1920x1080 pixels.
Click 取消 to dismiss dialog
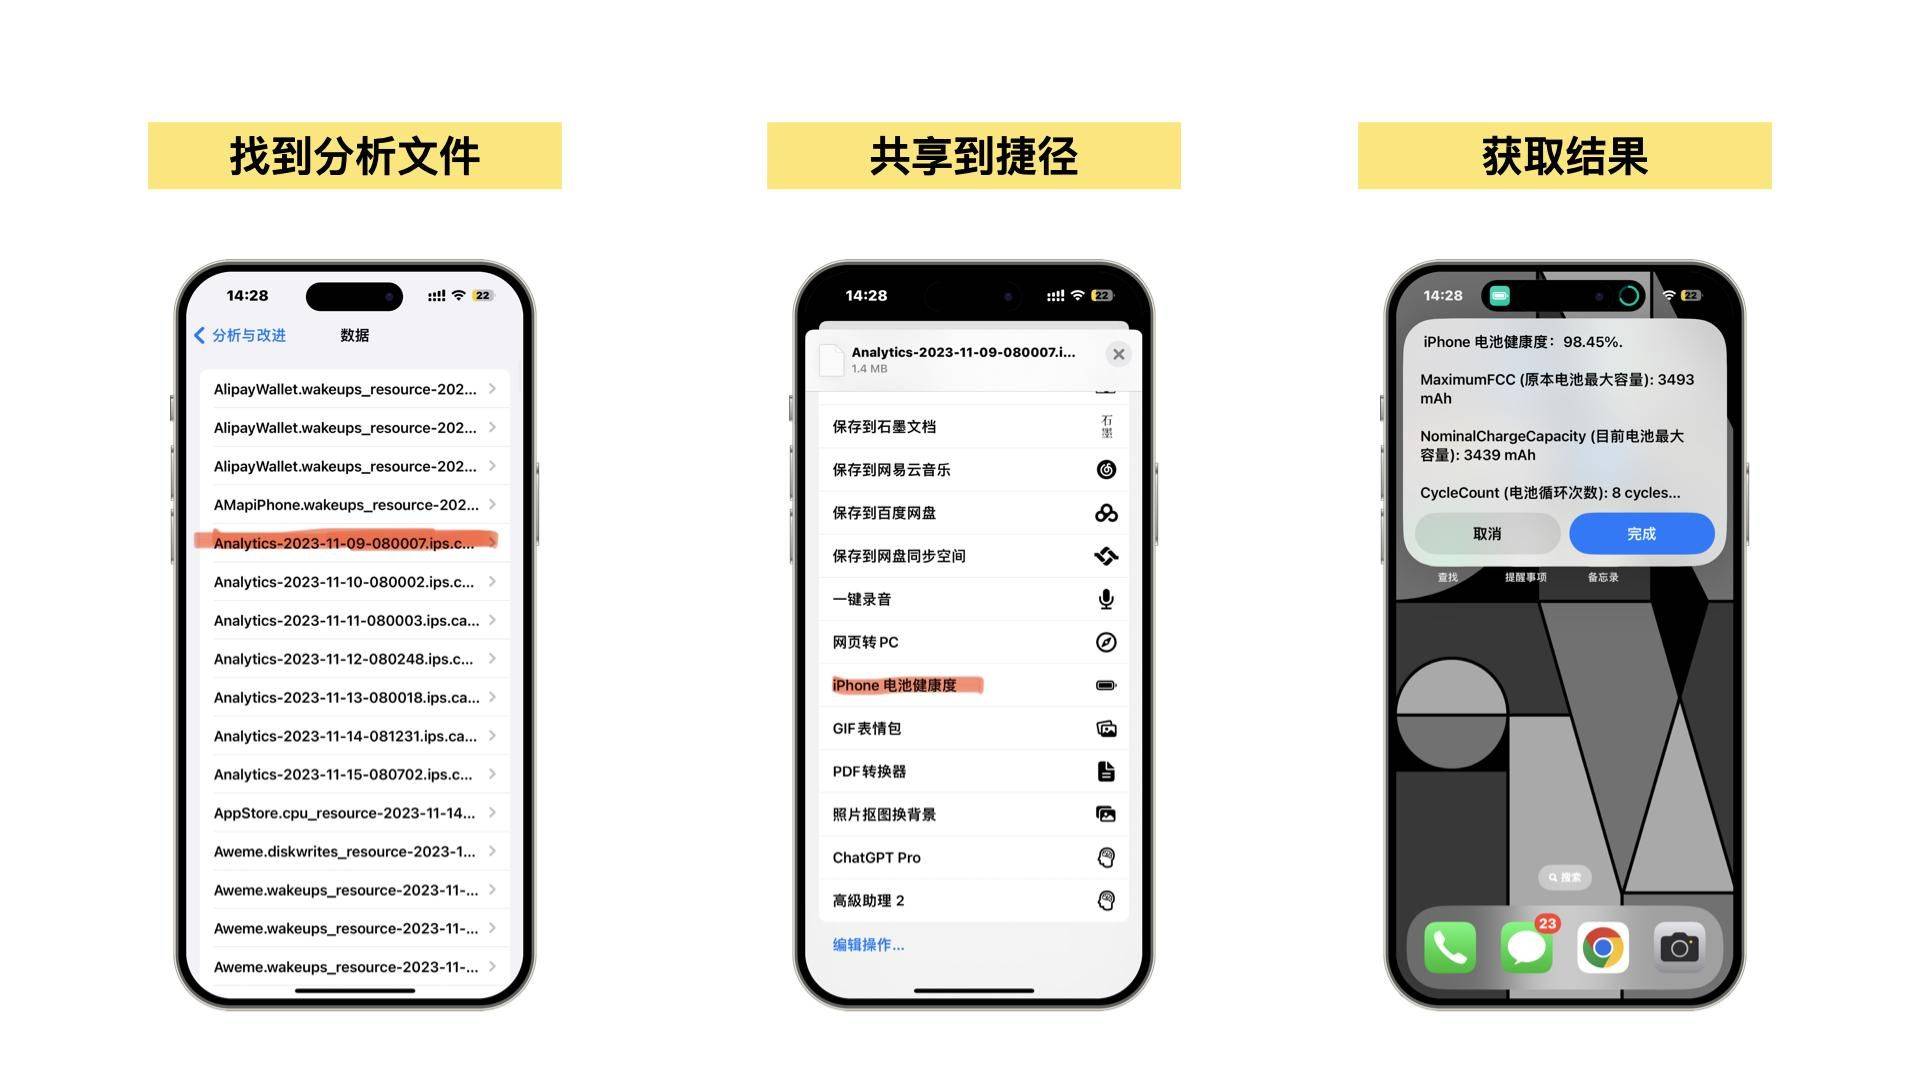tap(1487, 533)
